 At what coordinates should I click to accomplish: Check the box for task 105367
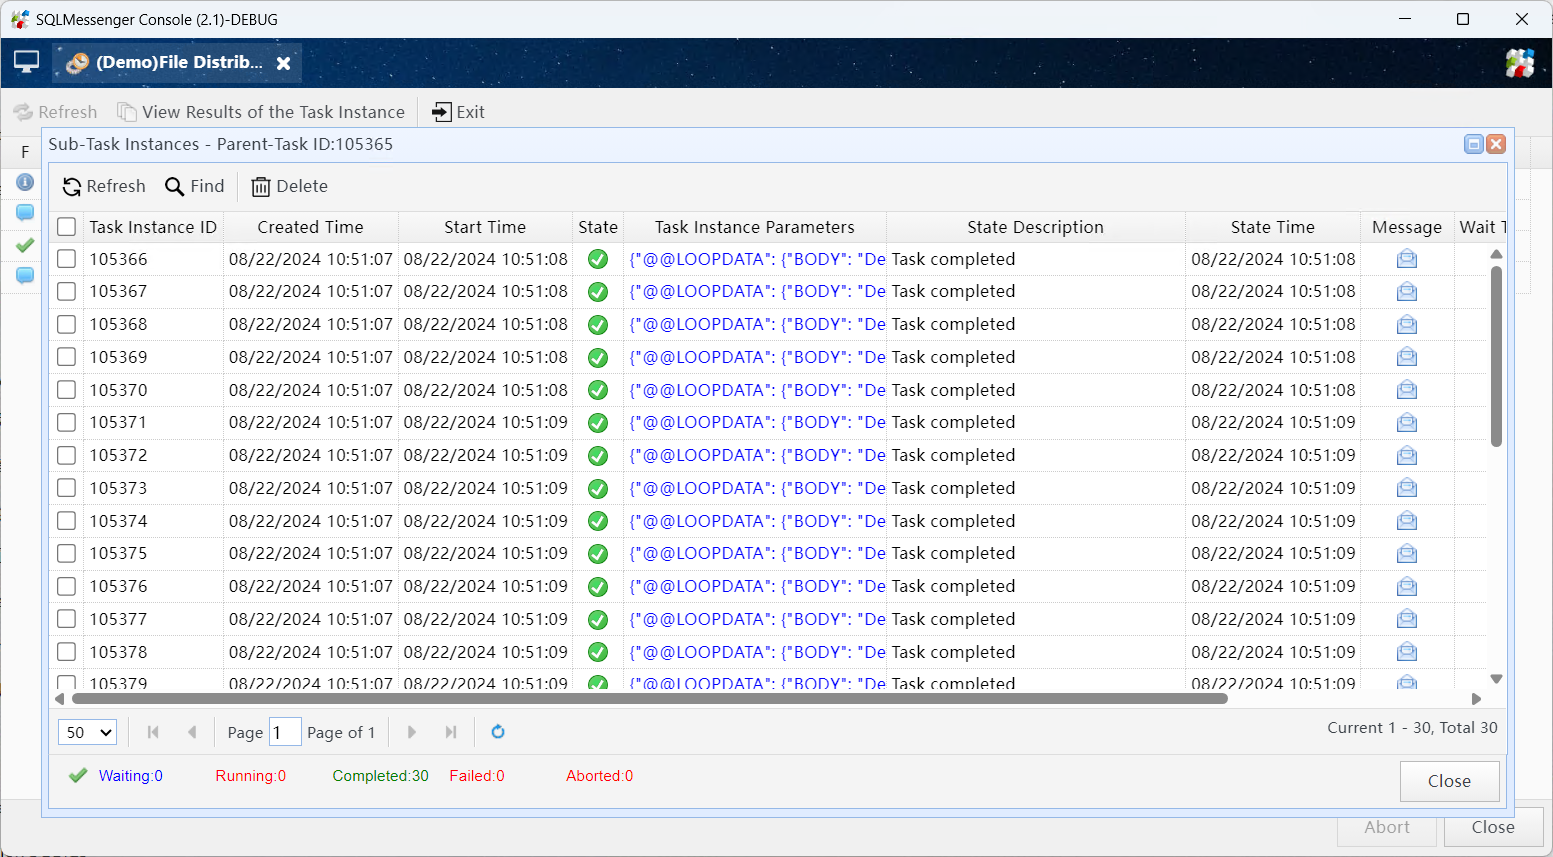click(x=67, y=292)
